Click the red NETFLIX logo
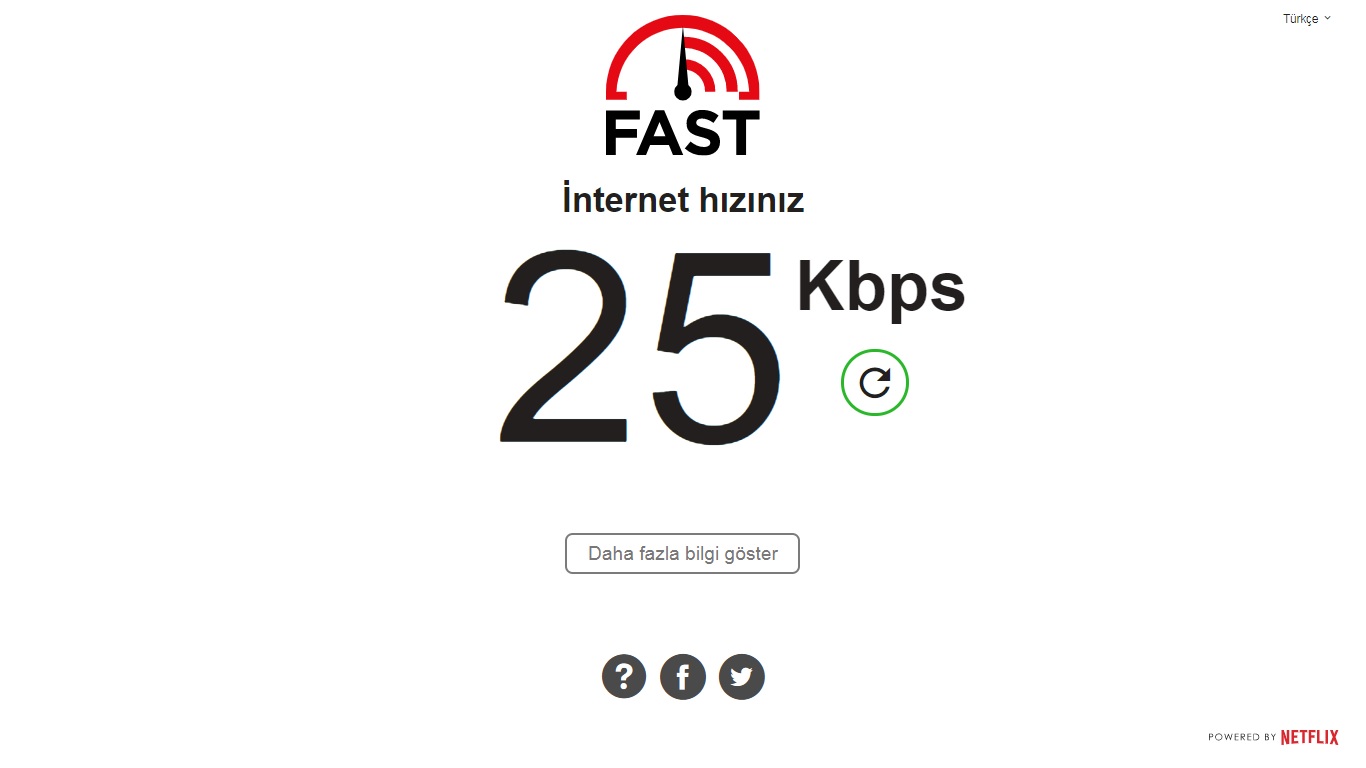Image resolution: width=1366 pixels, height=768 pixels. (x=1309, y=737)
